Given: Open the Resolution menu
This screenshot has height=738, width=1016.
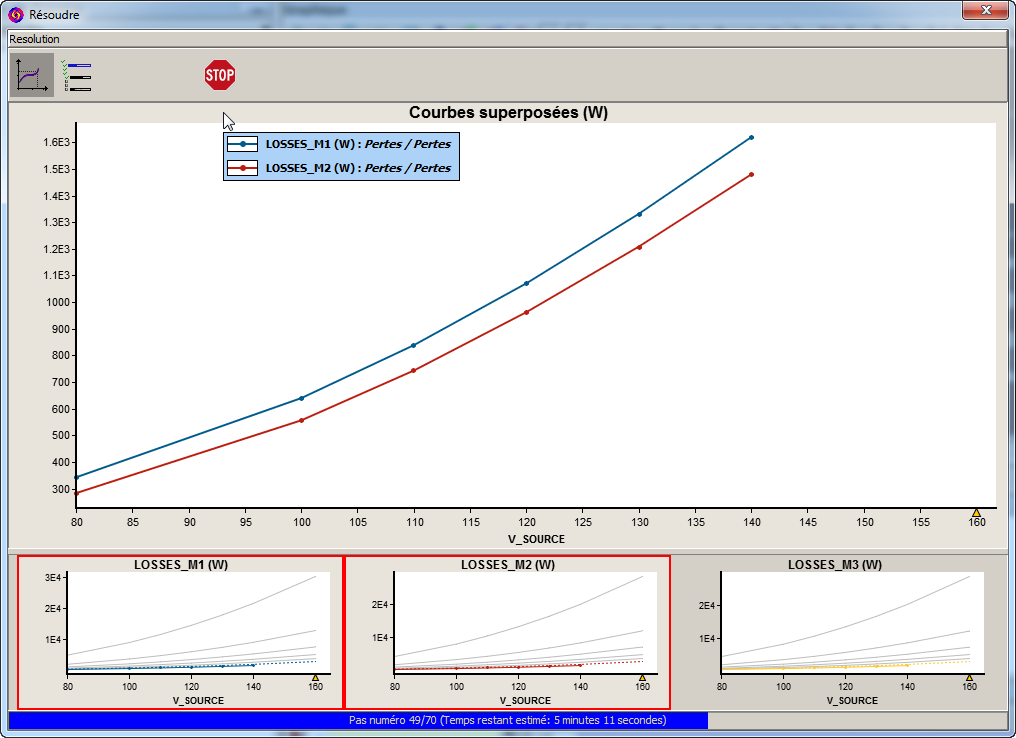Looking at the screenshot, I should pyautogui.click(x=35, y=39).
